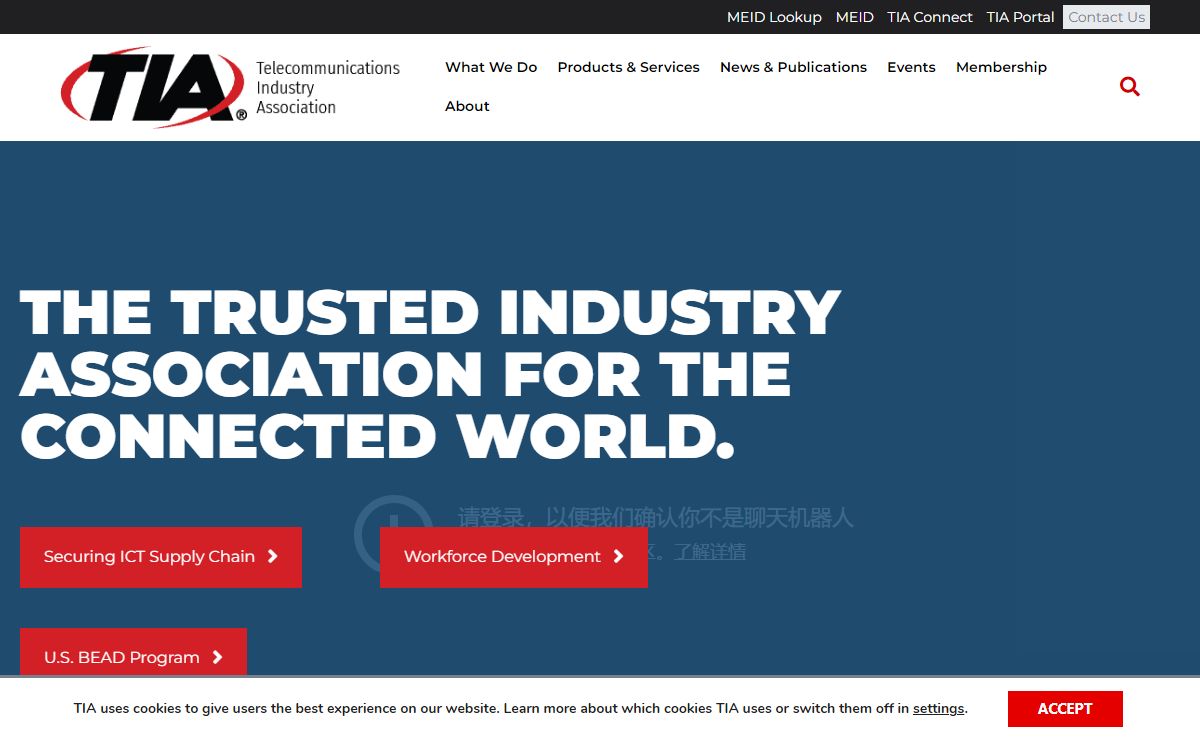Open the Products & Services menu
Image resolution: width=1200 pixels, height=740 pixels.
628,67
